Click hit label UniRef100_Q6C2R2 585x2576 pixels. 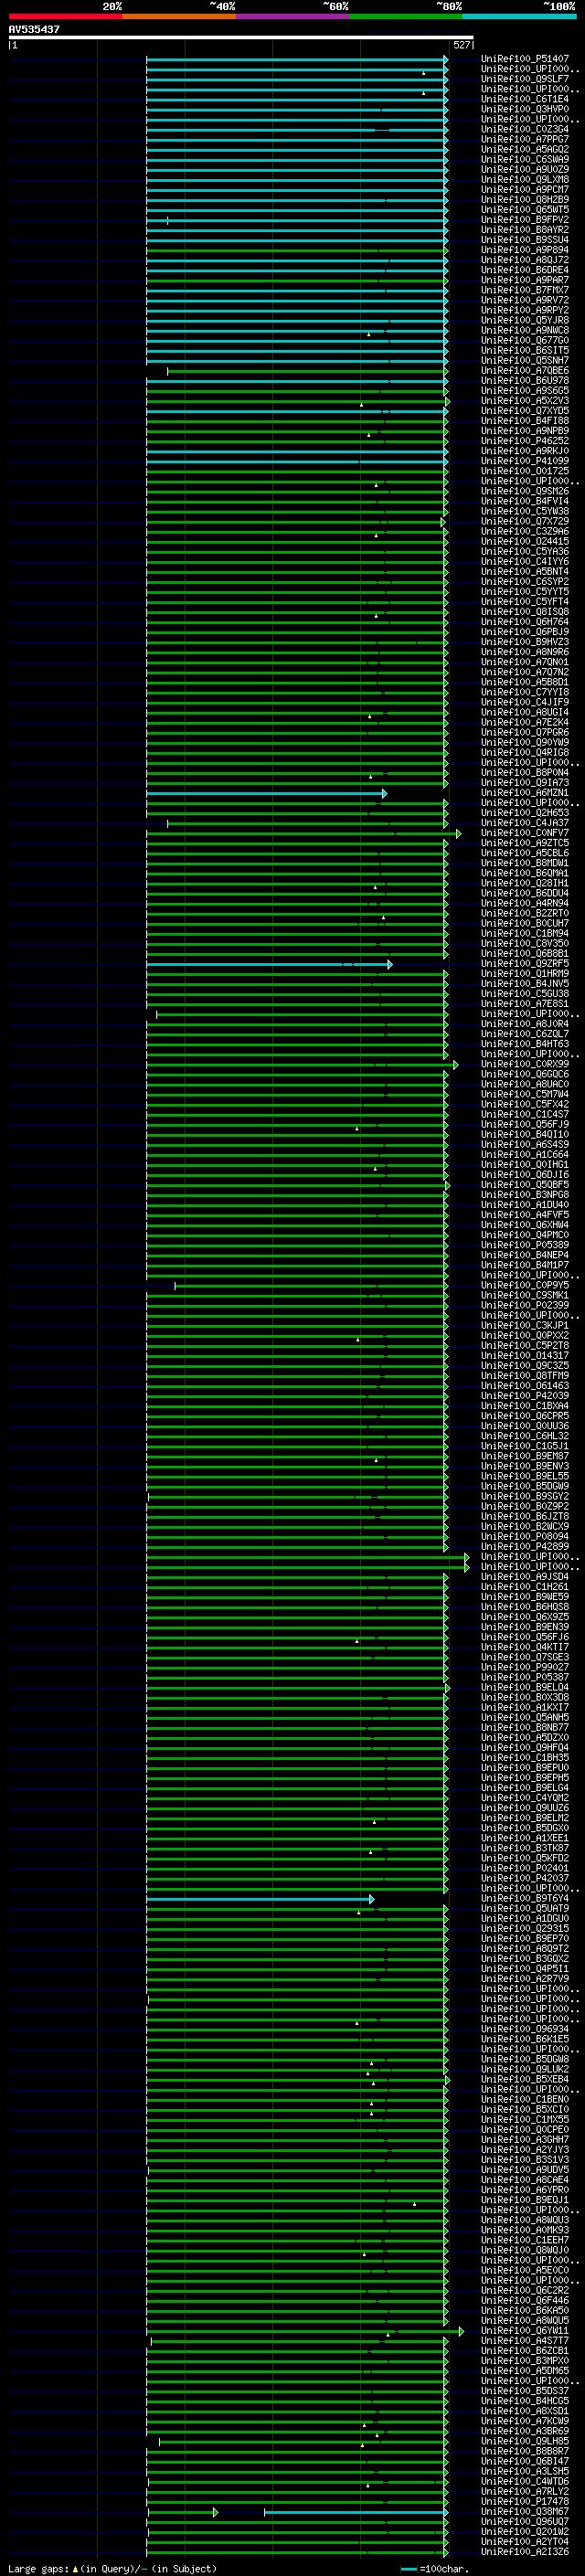(525, 2291)
